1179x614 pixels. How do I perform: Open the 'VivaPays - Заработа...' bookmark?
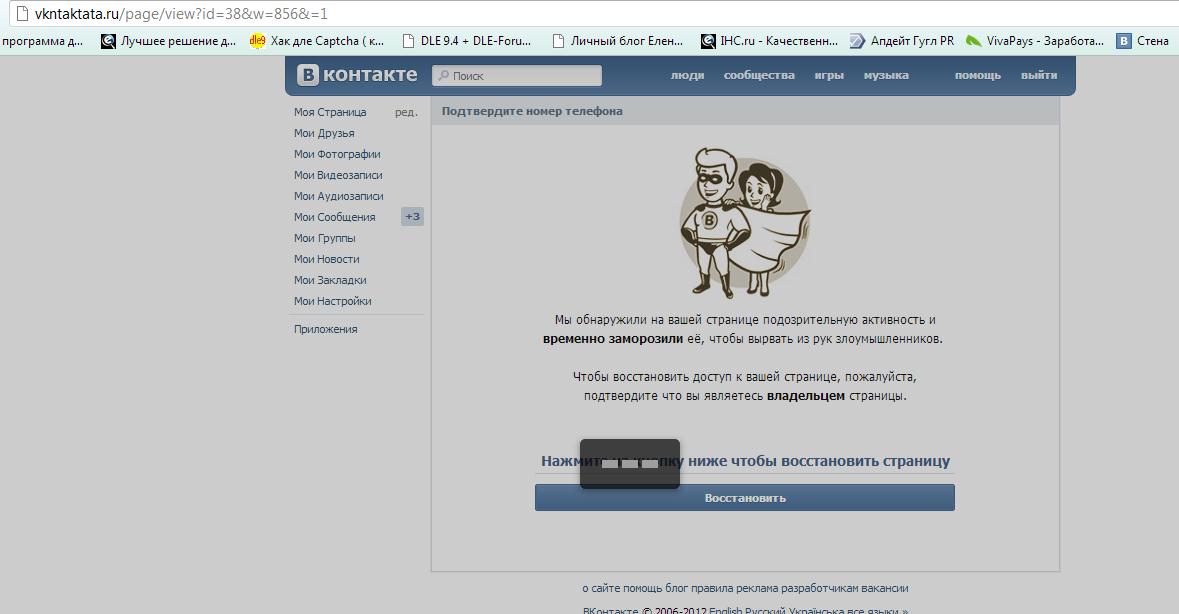(1035, 41)
